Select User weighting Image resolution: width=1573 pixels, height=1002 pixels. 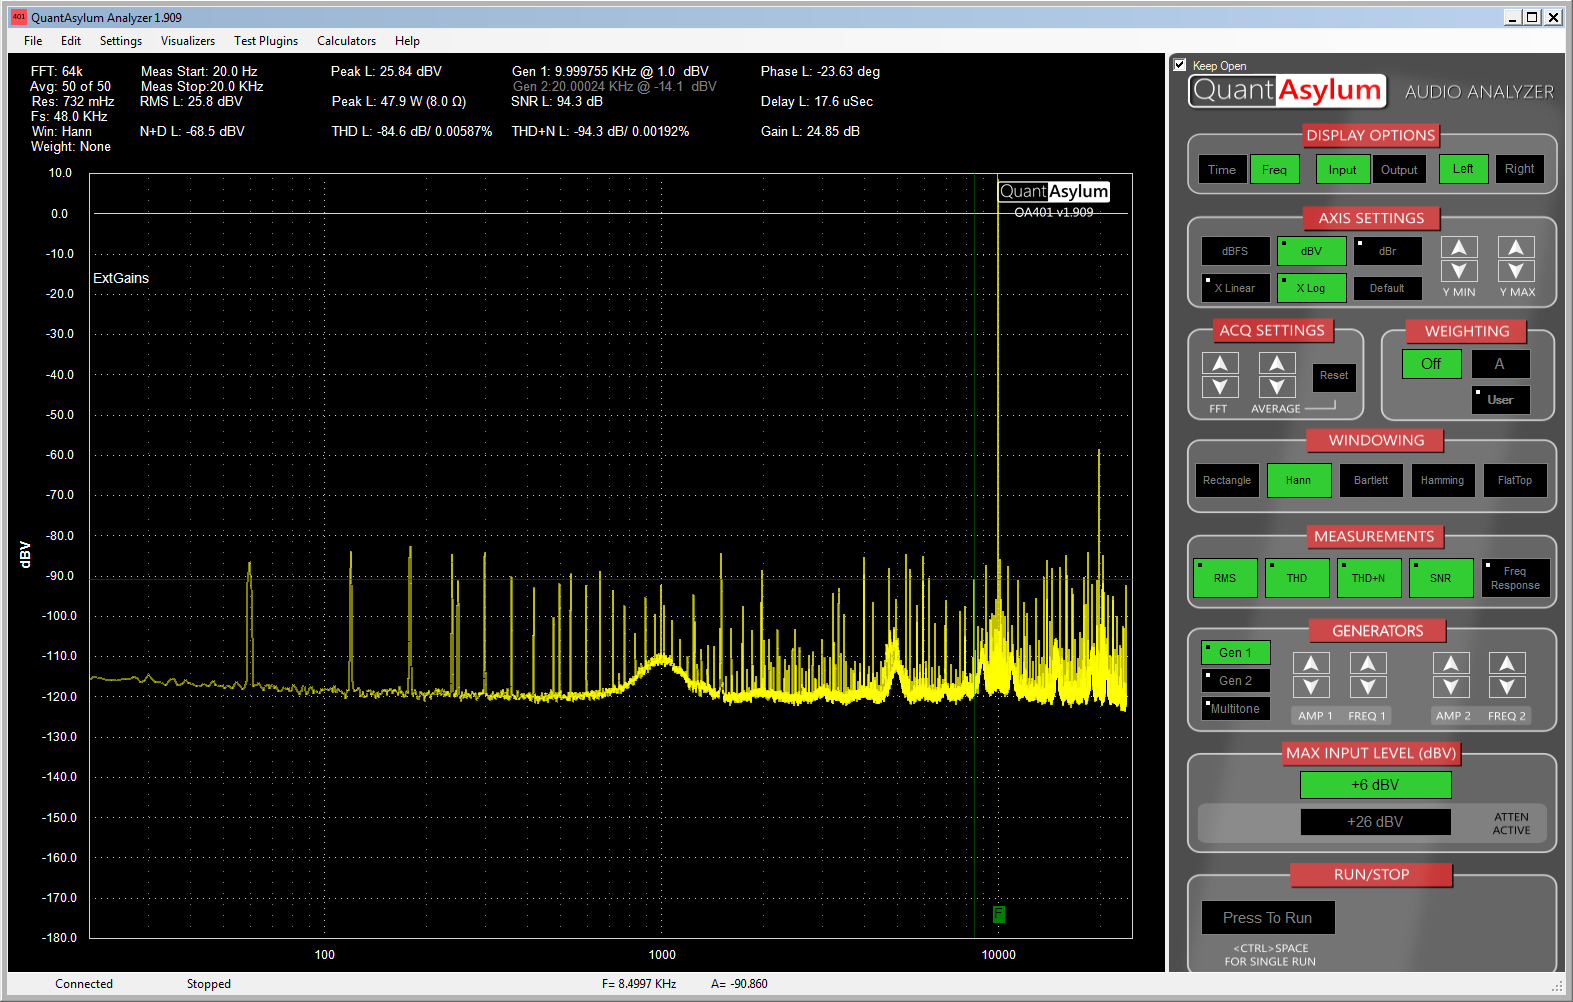(x=1500, y=400)
